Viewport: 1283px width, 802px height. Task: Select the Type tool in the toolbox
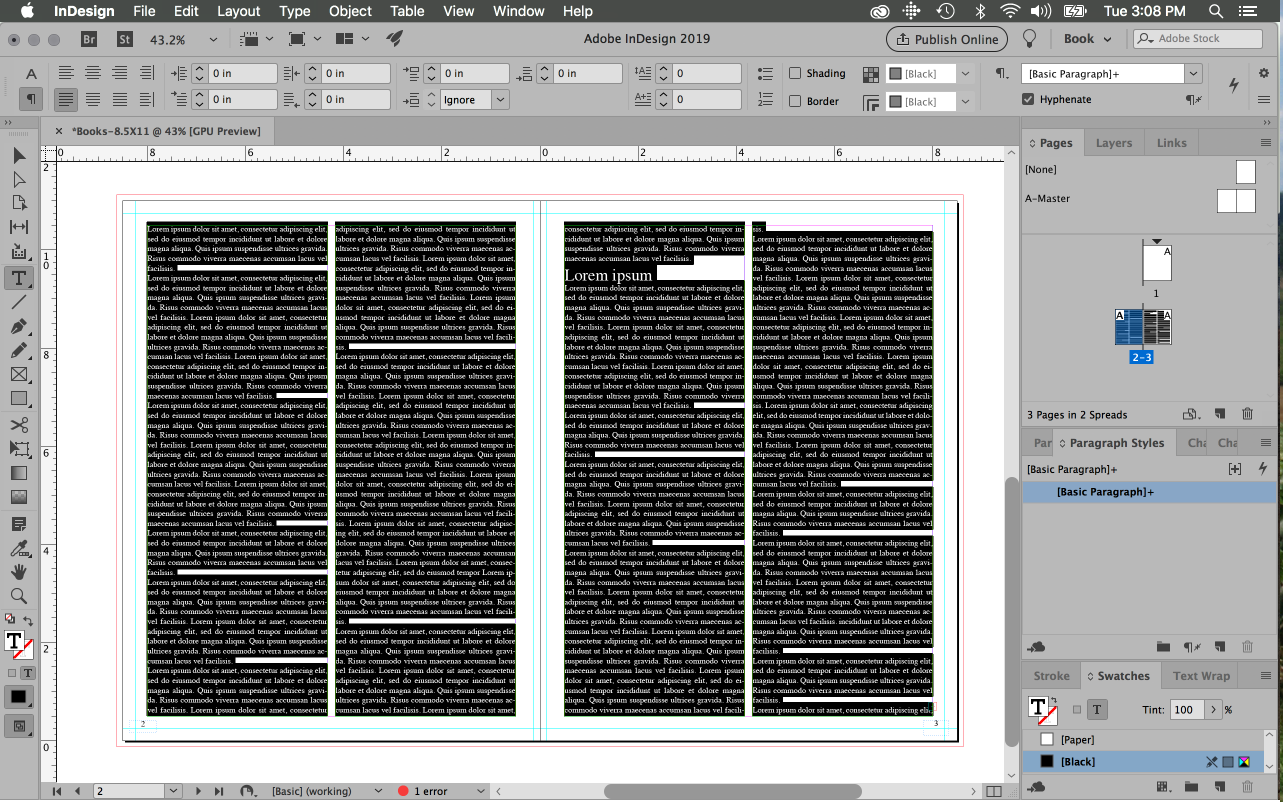click(19, 277)
